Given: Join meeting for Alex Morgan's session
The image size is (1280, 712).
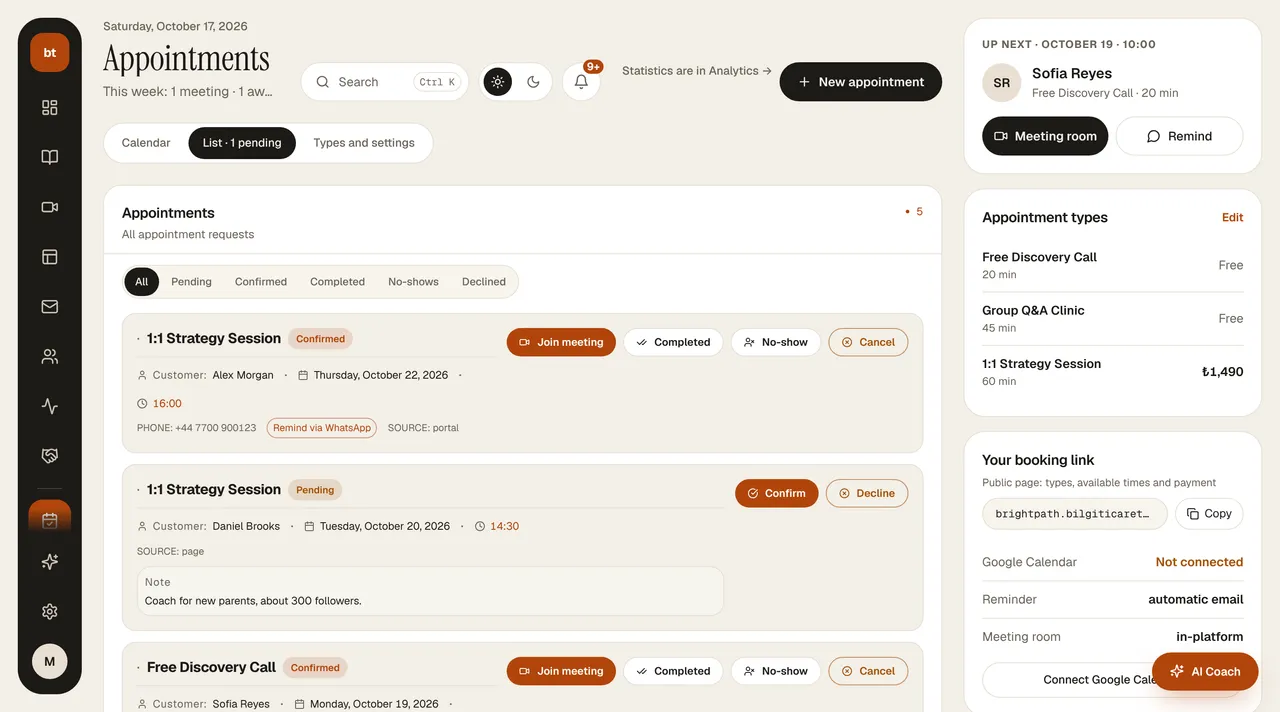Looking at the screenshot, I should (561, 342).
